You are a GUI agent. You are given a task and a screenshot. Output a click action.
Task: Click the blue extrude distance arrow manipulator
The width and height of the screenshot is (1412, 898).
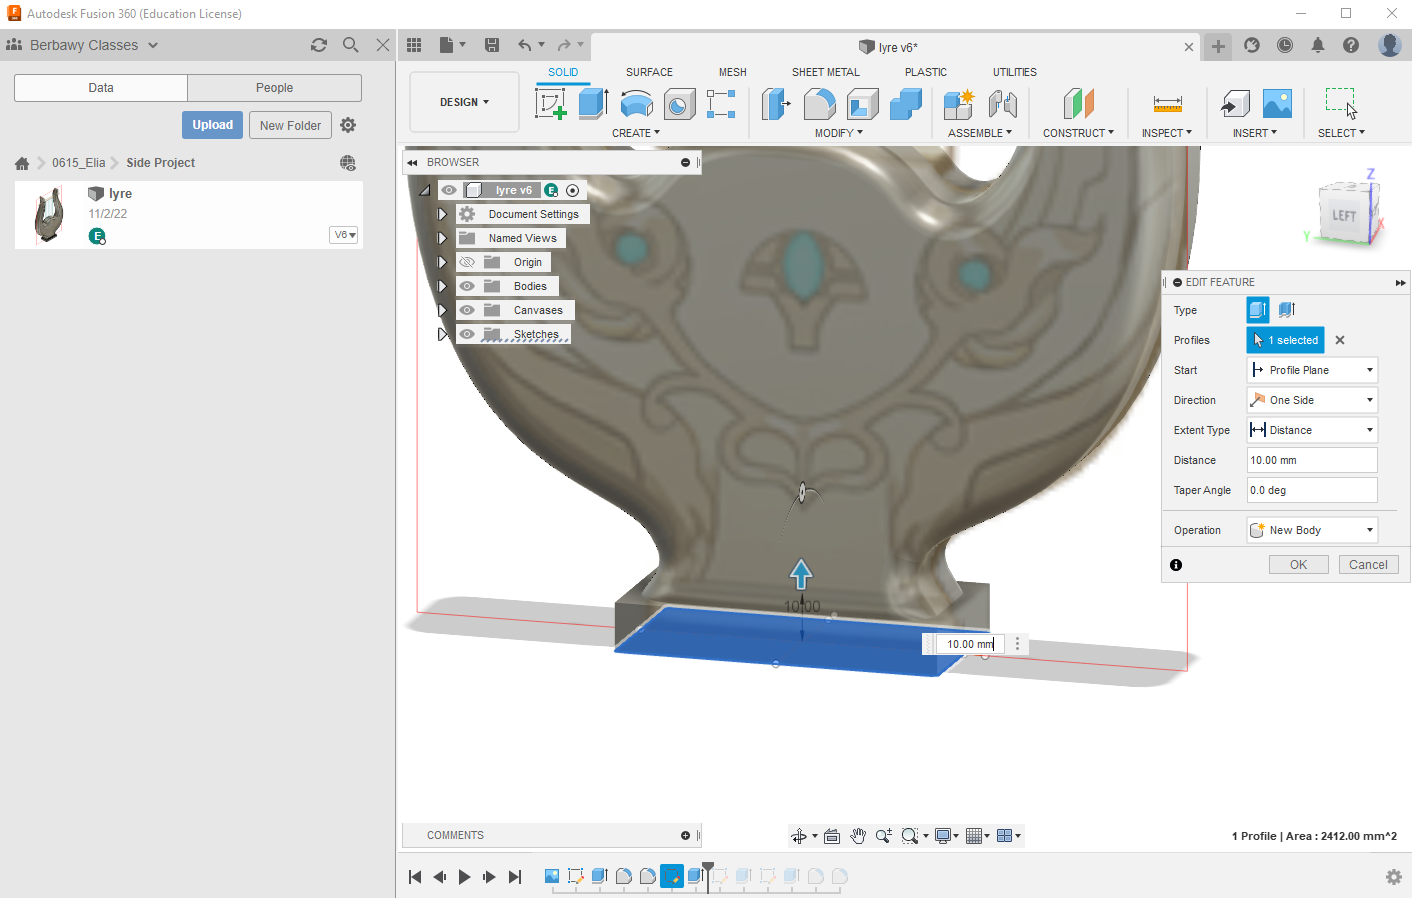coord(801,573)
